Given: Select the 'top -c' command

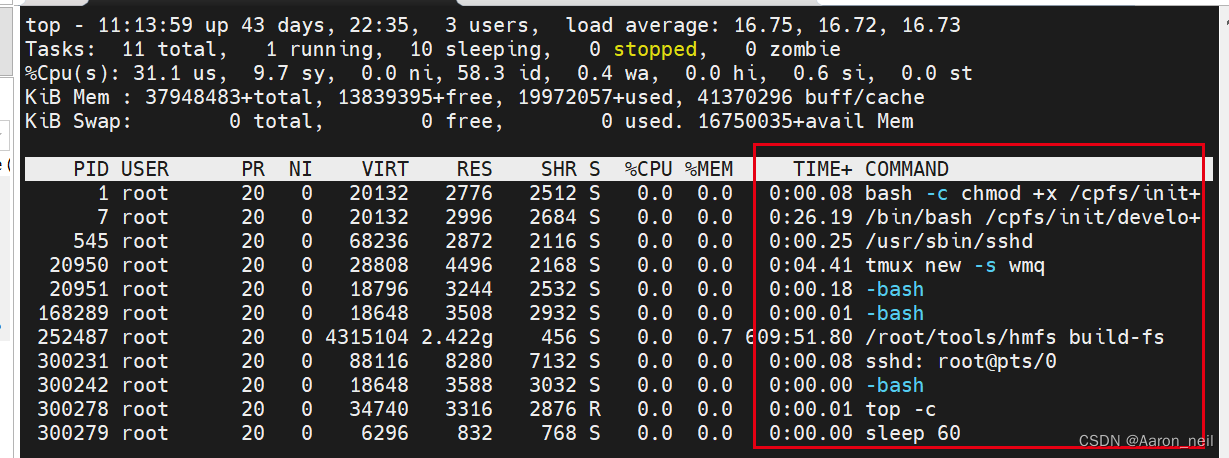Looking at the screenshot, I should pyautogui.click(x=901, y=409).
